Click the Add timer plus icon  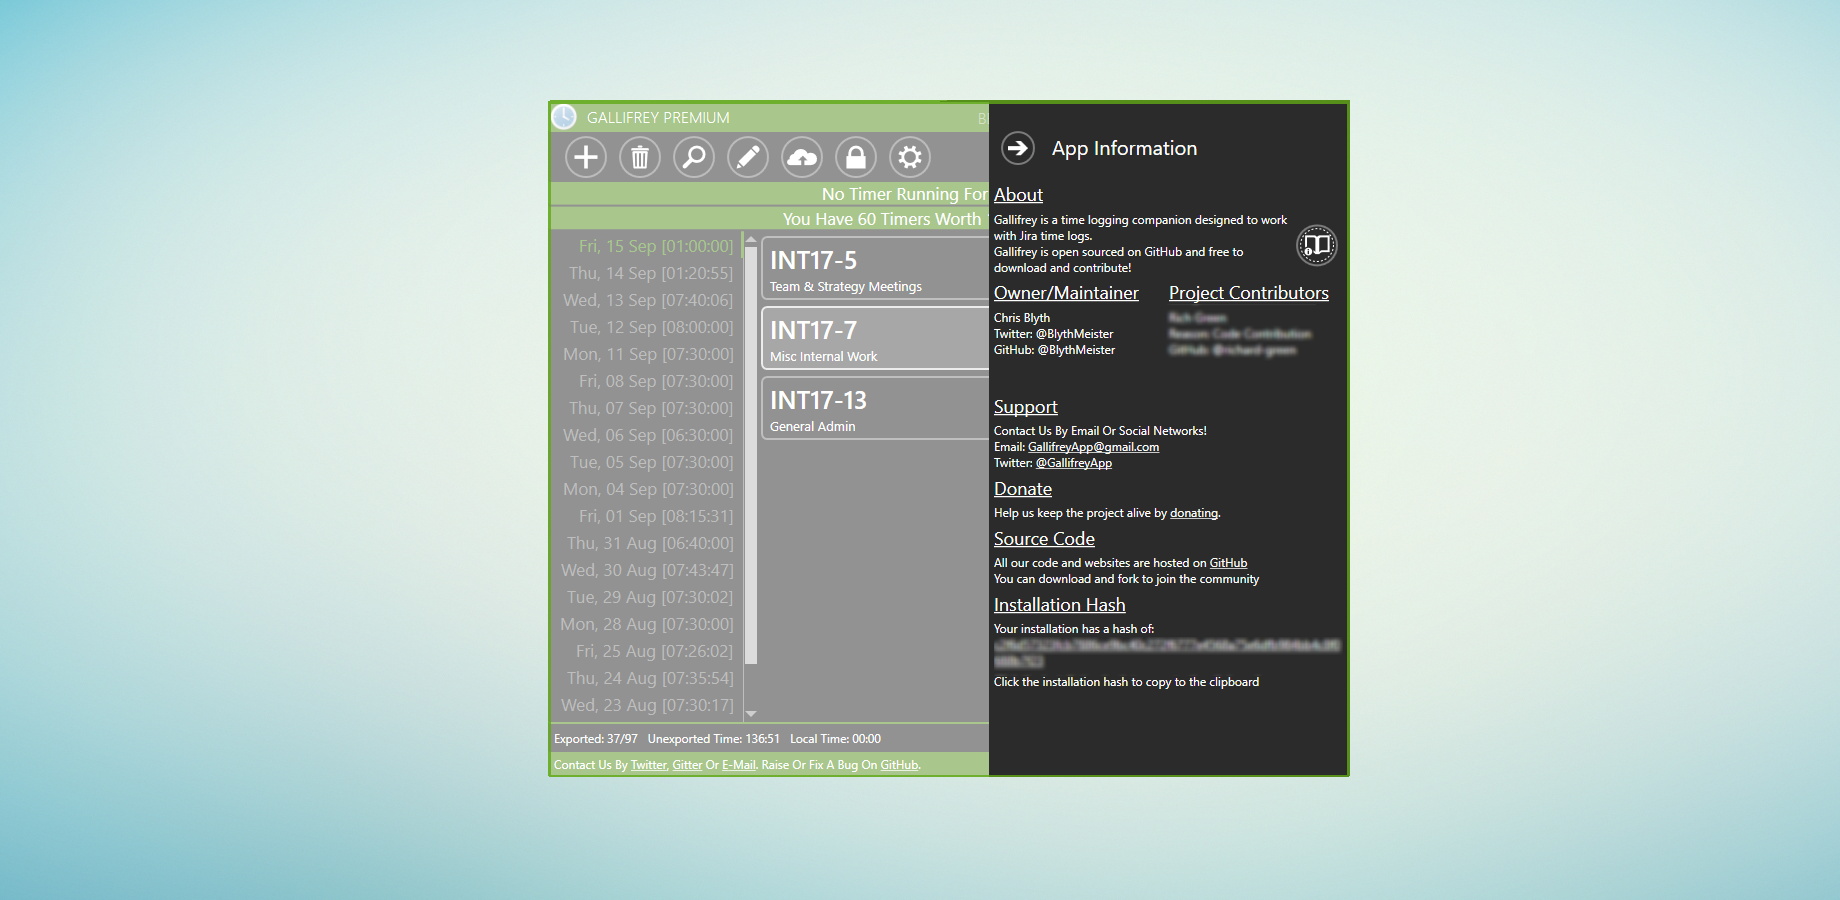click(586, 157)
